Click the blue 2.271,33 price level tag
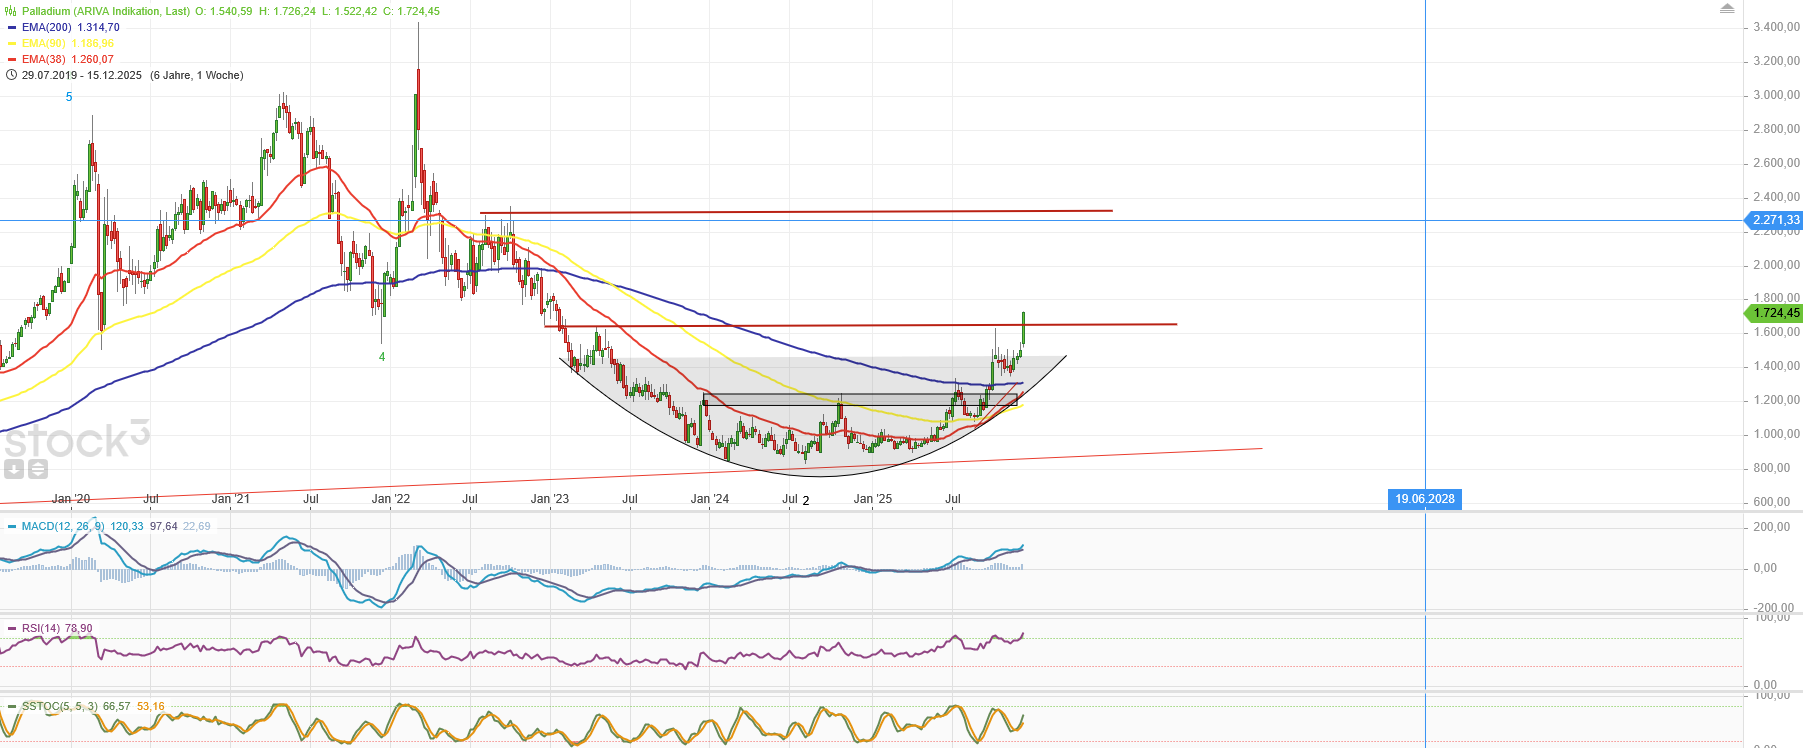 pos(1774,220)
